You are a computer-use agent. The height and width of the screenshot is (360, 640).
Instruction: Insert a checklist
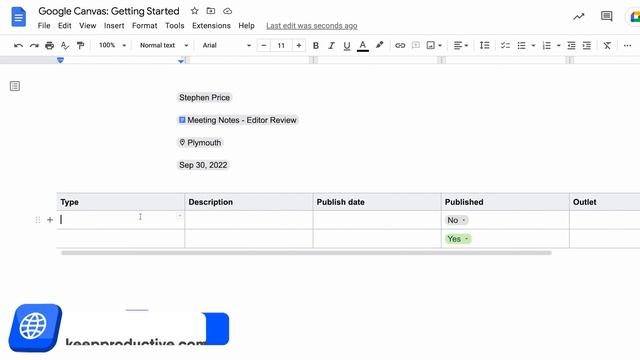505,45
